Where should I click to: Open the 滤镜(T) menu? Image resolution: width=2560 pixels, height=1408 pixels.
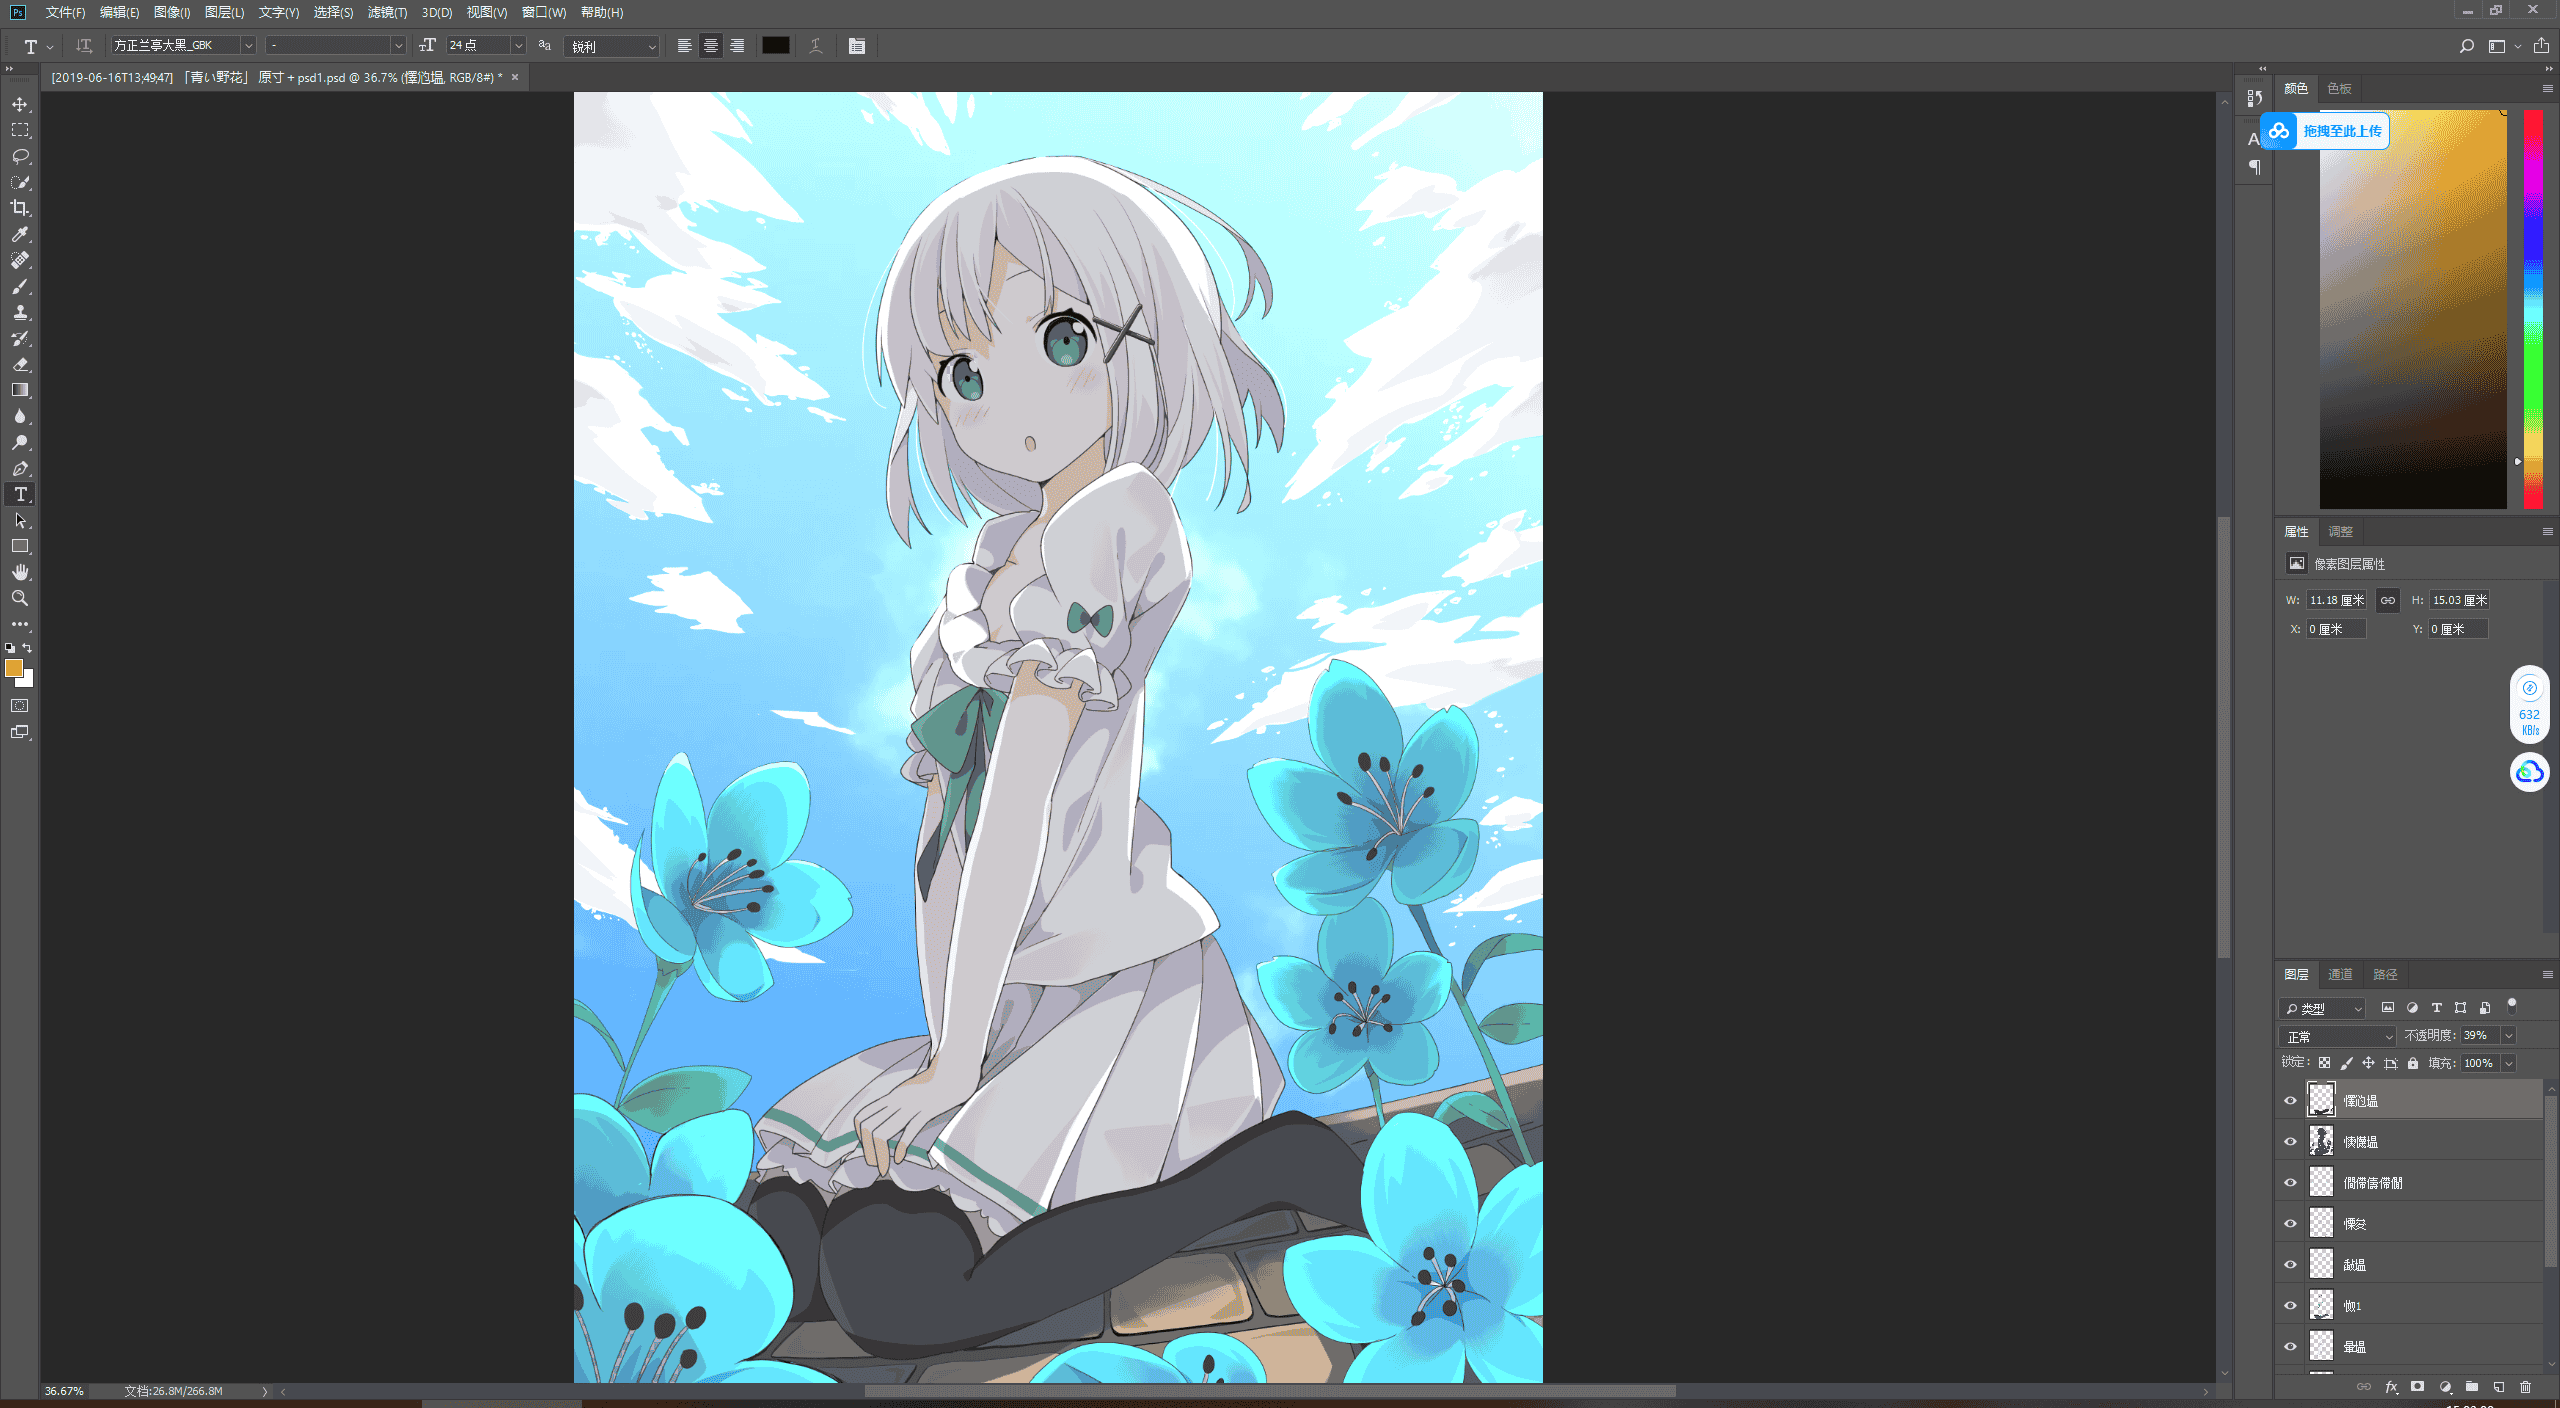click(x=387, y=12)
